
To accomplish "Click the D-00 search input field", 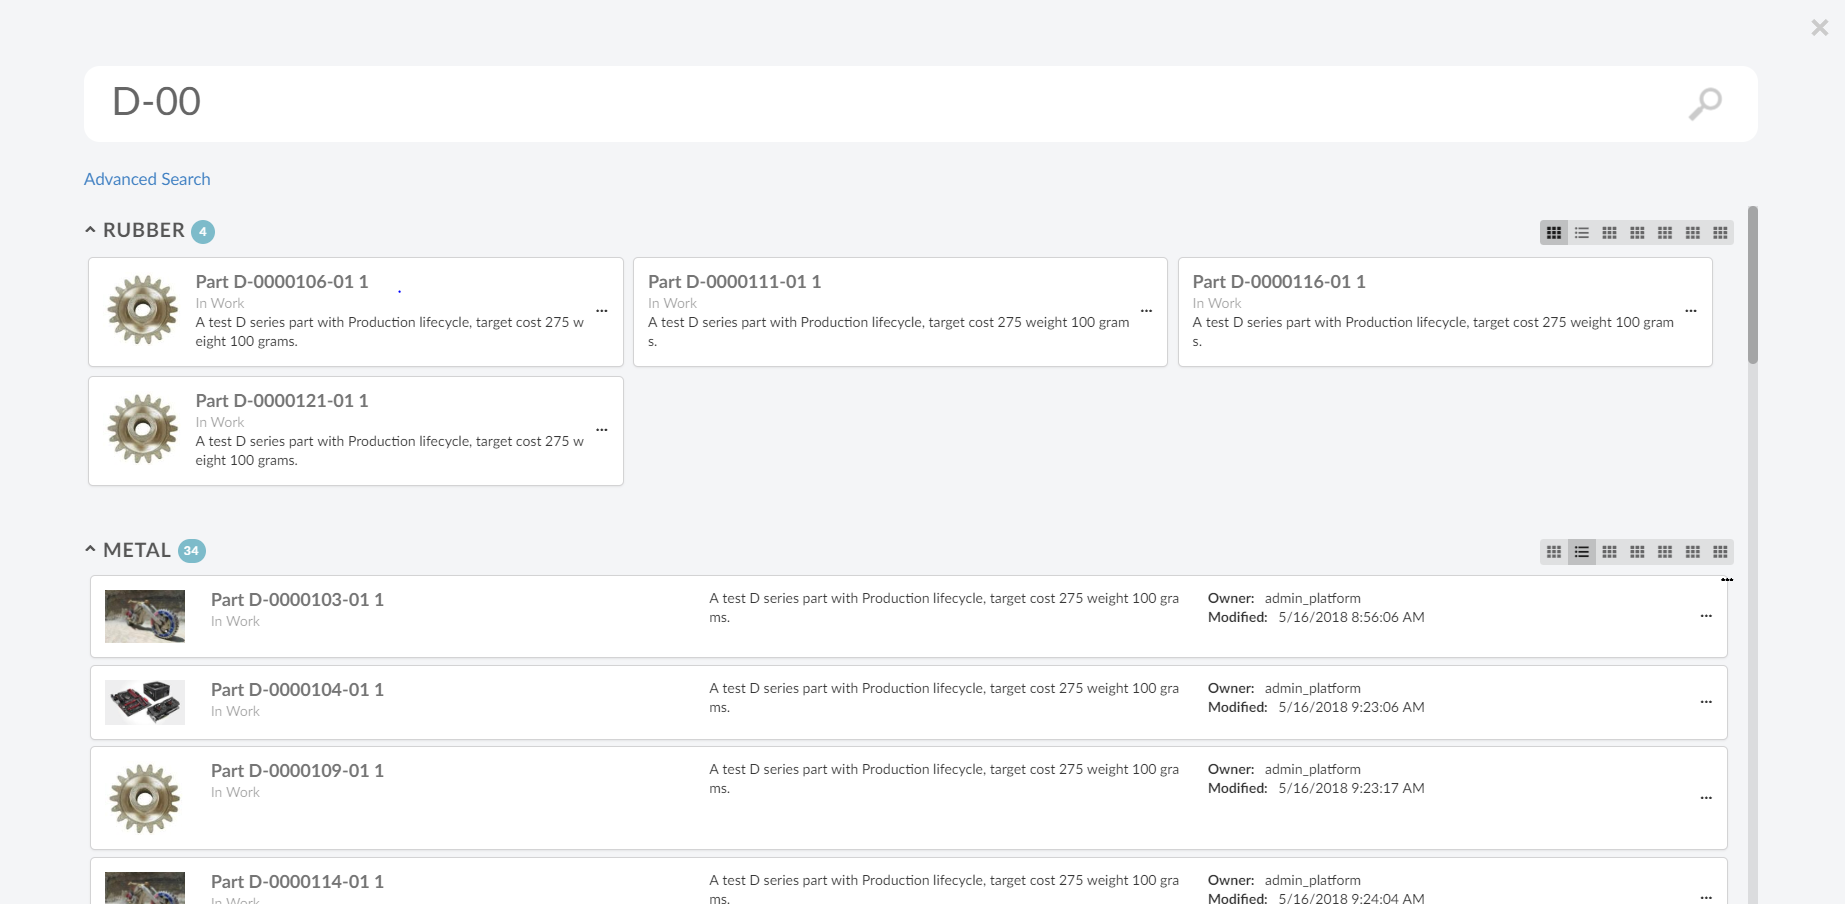I will pos(880,103).
